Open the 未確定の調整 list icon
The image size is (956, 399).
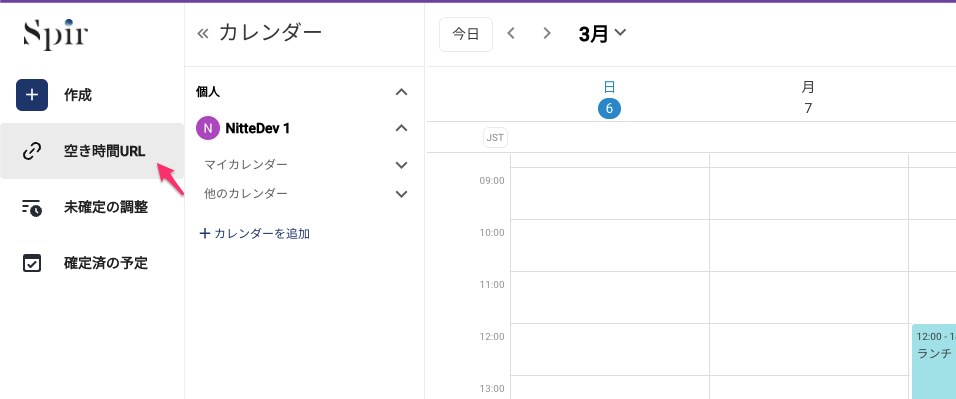[32, 207]
